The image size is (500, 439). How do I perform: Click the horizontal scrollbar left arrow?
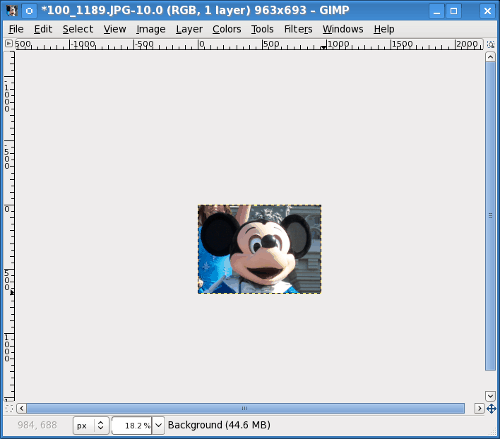(x=21, y=408)
